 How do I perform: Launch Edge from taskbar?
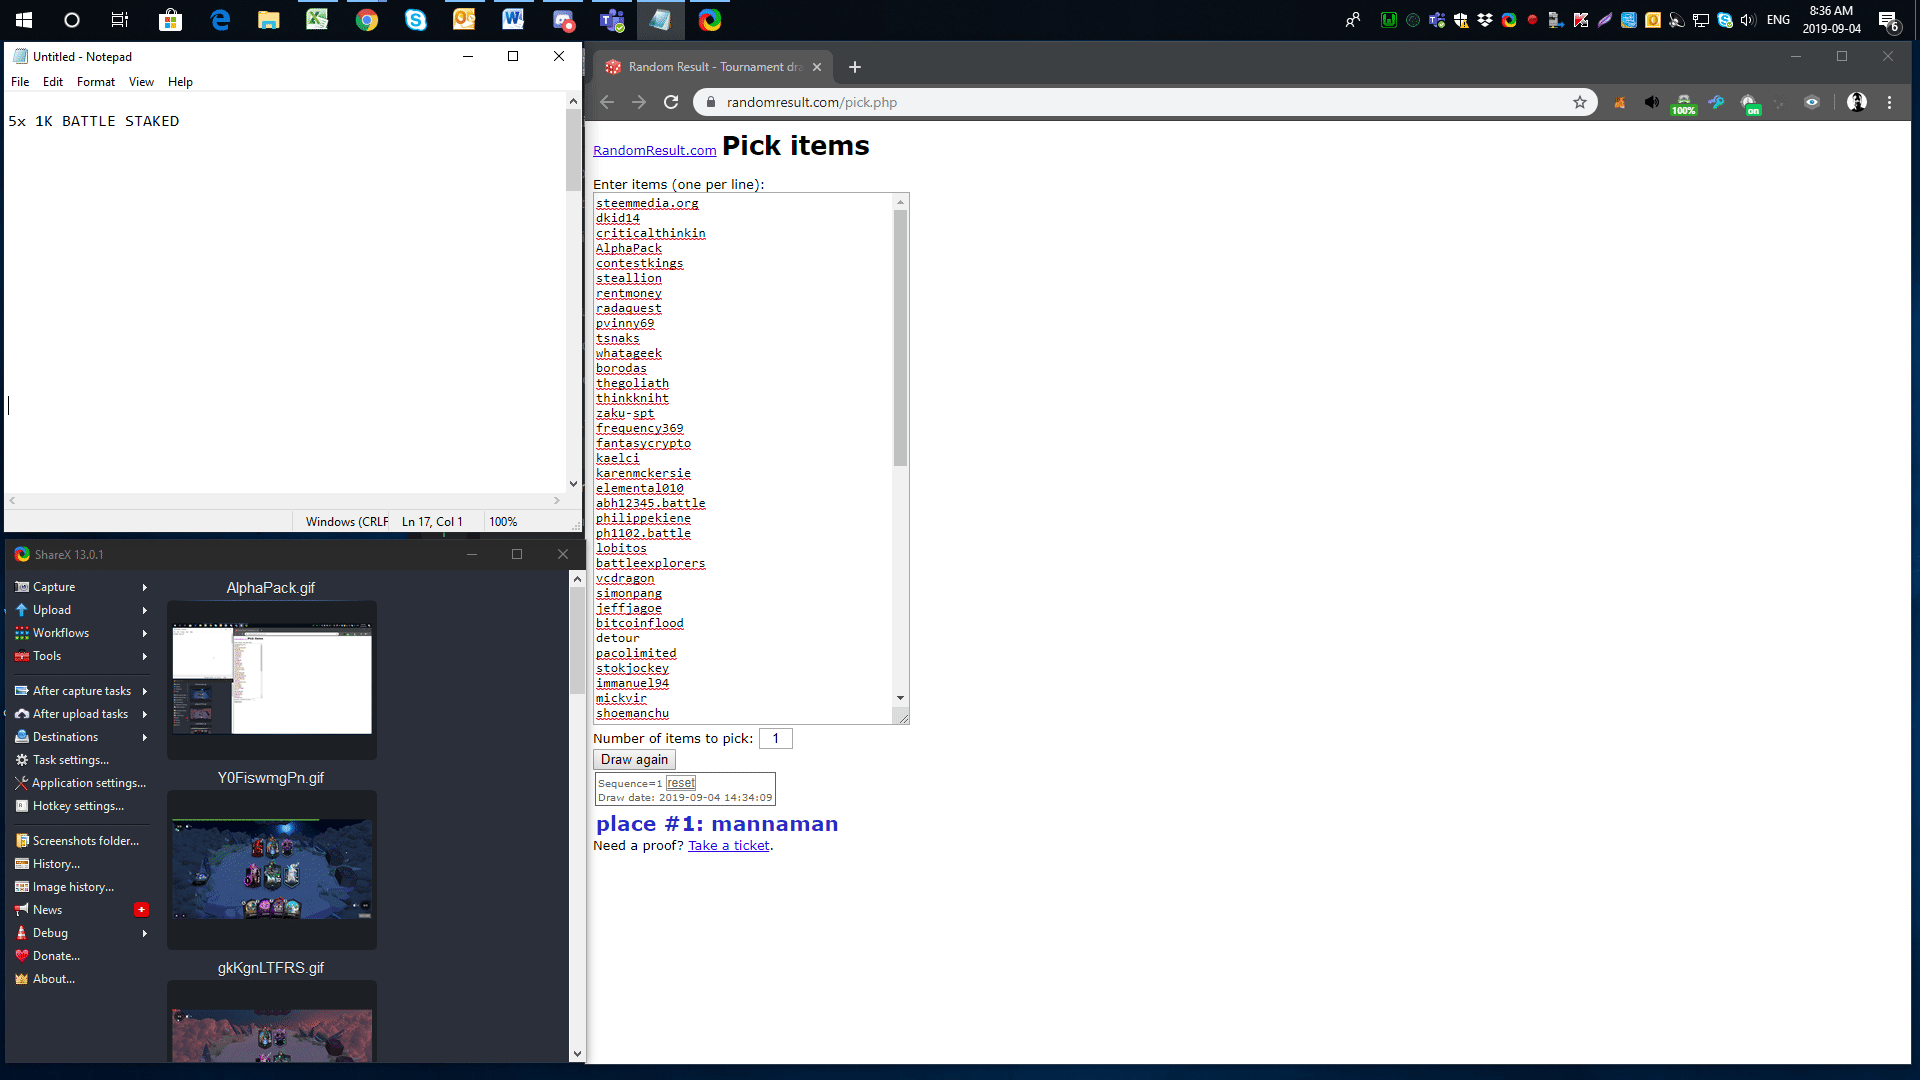(220, 20)
